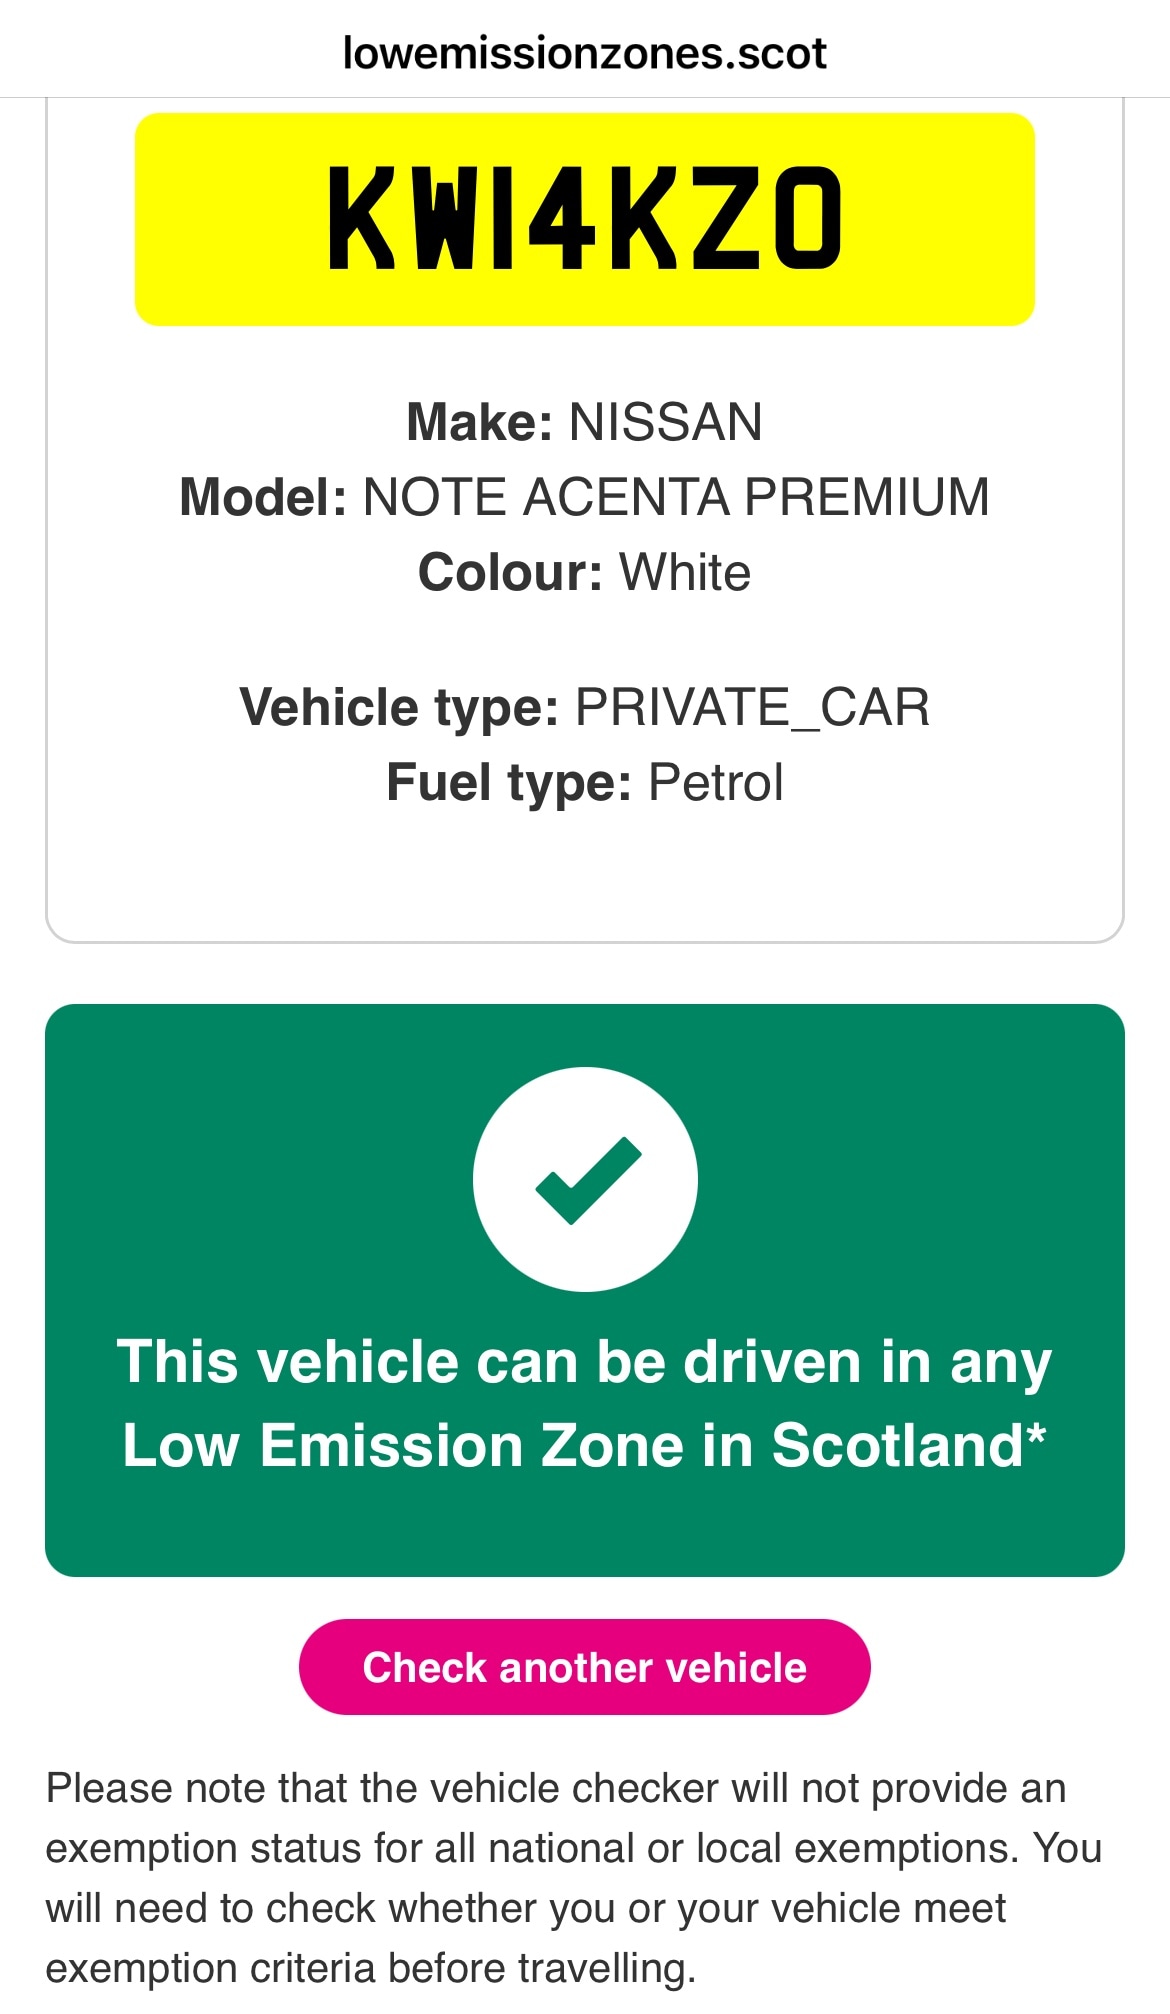Click the 'Low Emission Zone in Scotland' line
Screen dimensions: 1170x2014
coord(572,1446)
